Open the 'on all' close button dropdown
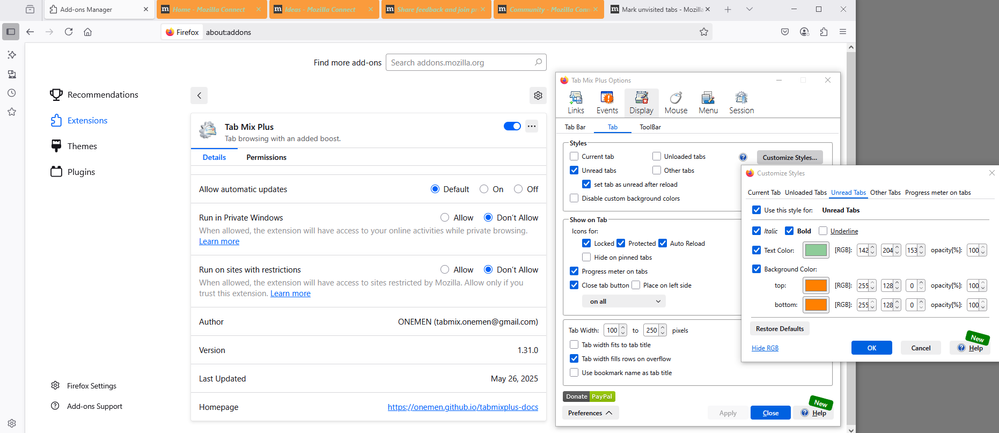Viewport: 999px width, 433px height. coord(624,301)
